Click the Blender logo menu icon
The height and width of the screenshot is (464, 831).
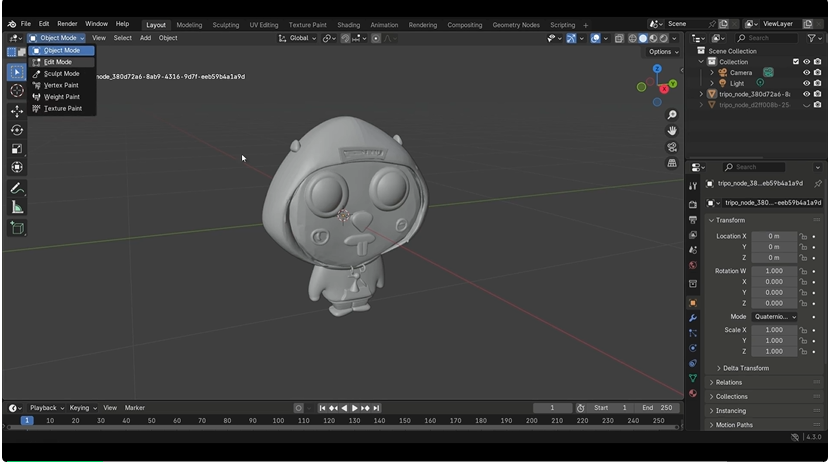12,24
